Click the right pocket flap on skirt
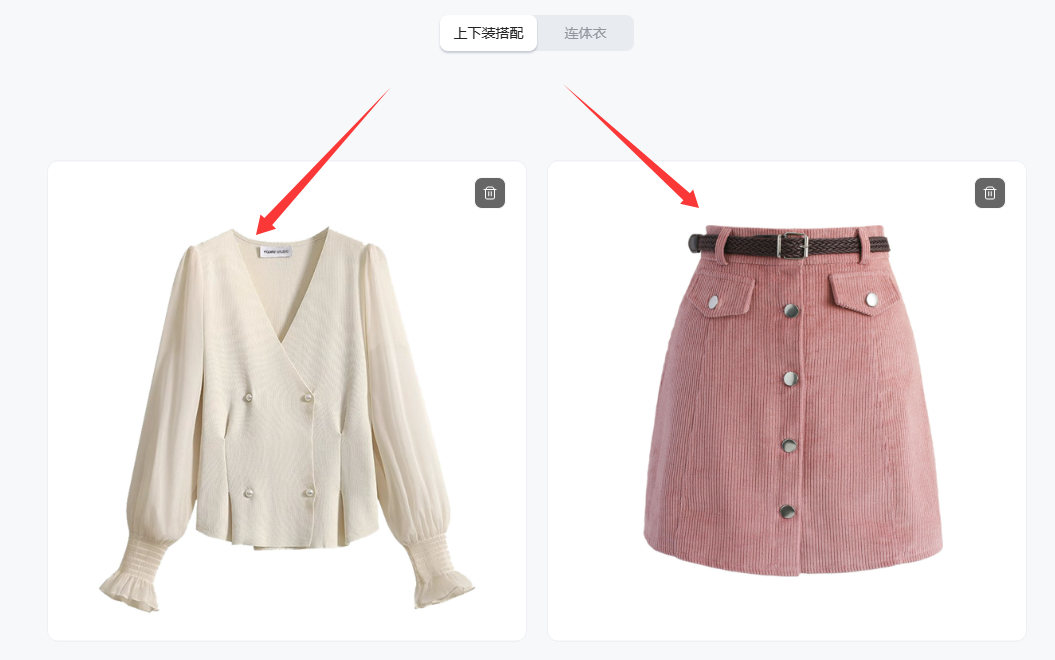Viewport: 1055px width, 660px height. 863,294
